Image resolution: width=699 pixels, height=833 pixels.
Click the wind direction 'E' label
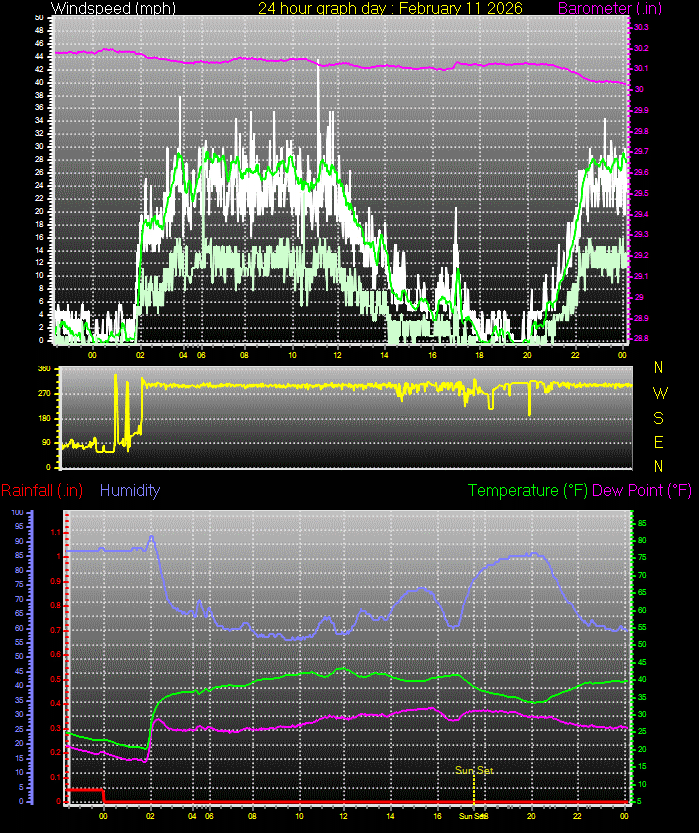coord(658,442)
